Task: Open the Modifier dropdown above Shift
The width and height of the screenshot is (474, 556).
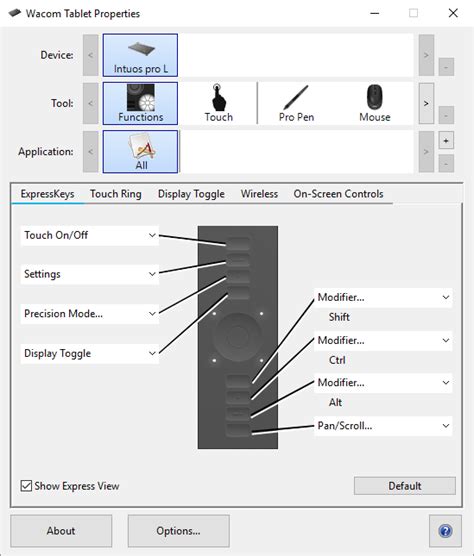Action: (383, 298)
